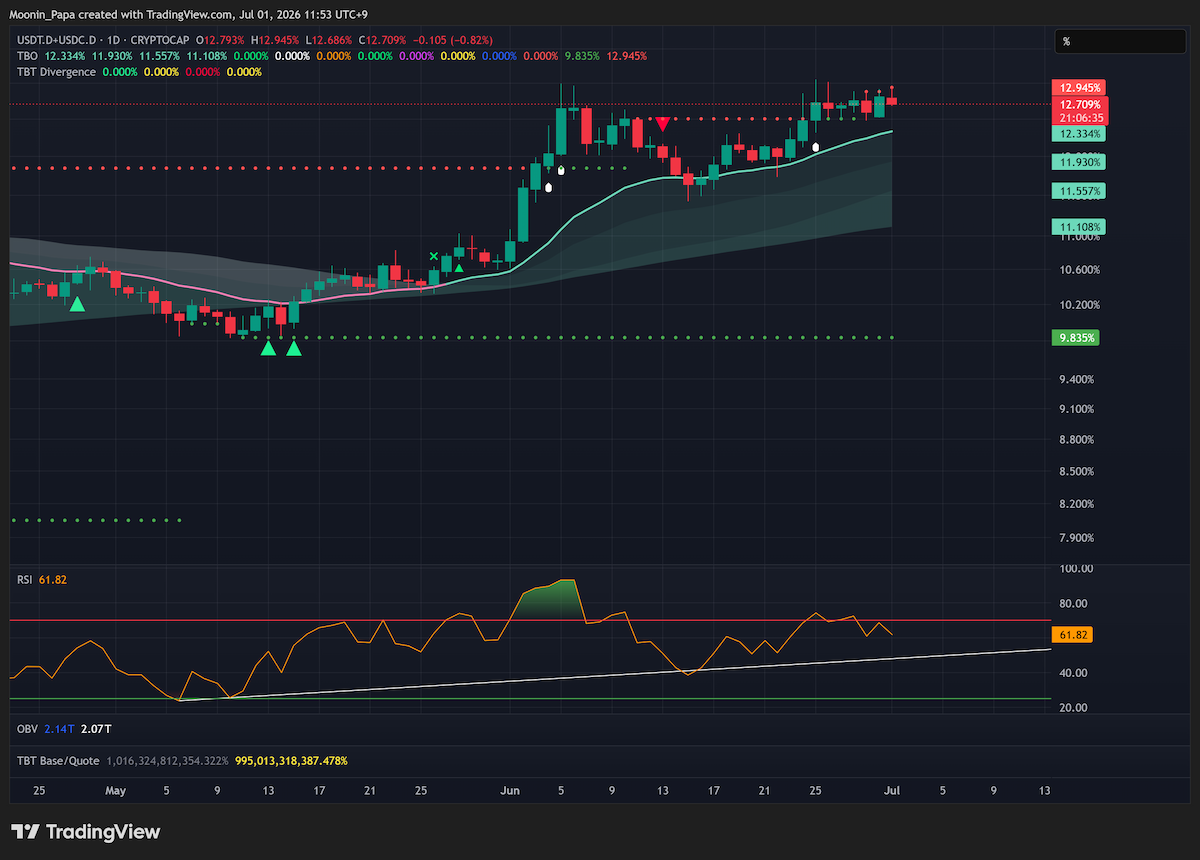Click the green up-triangle marker near late April
The image size is (1200, 860).
tap(77, 303)
